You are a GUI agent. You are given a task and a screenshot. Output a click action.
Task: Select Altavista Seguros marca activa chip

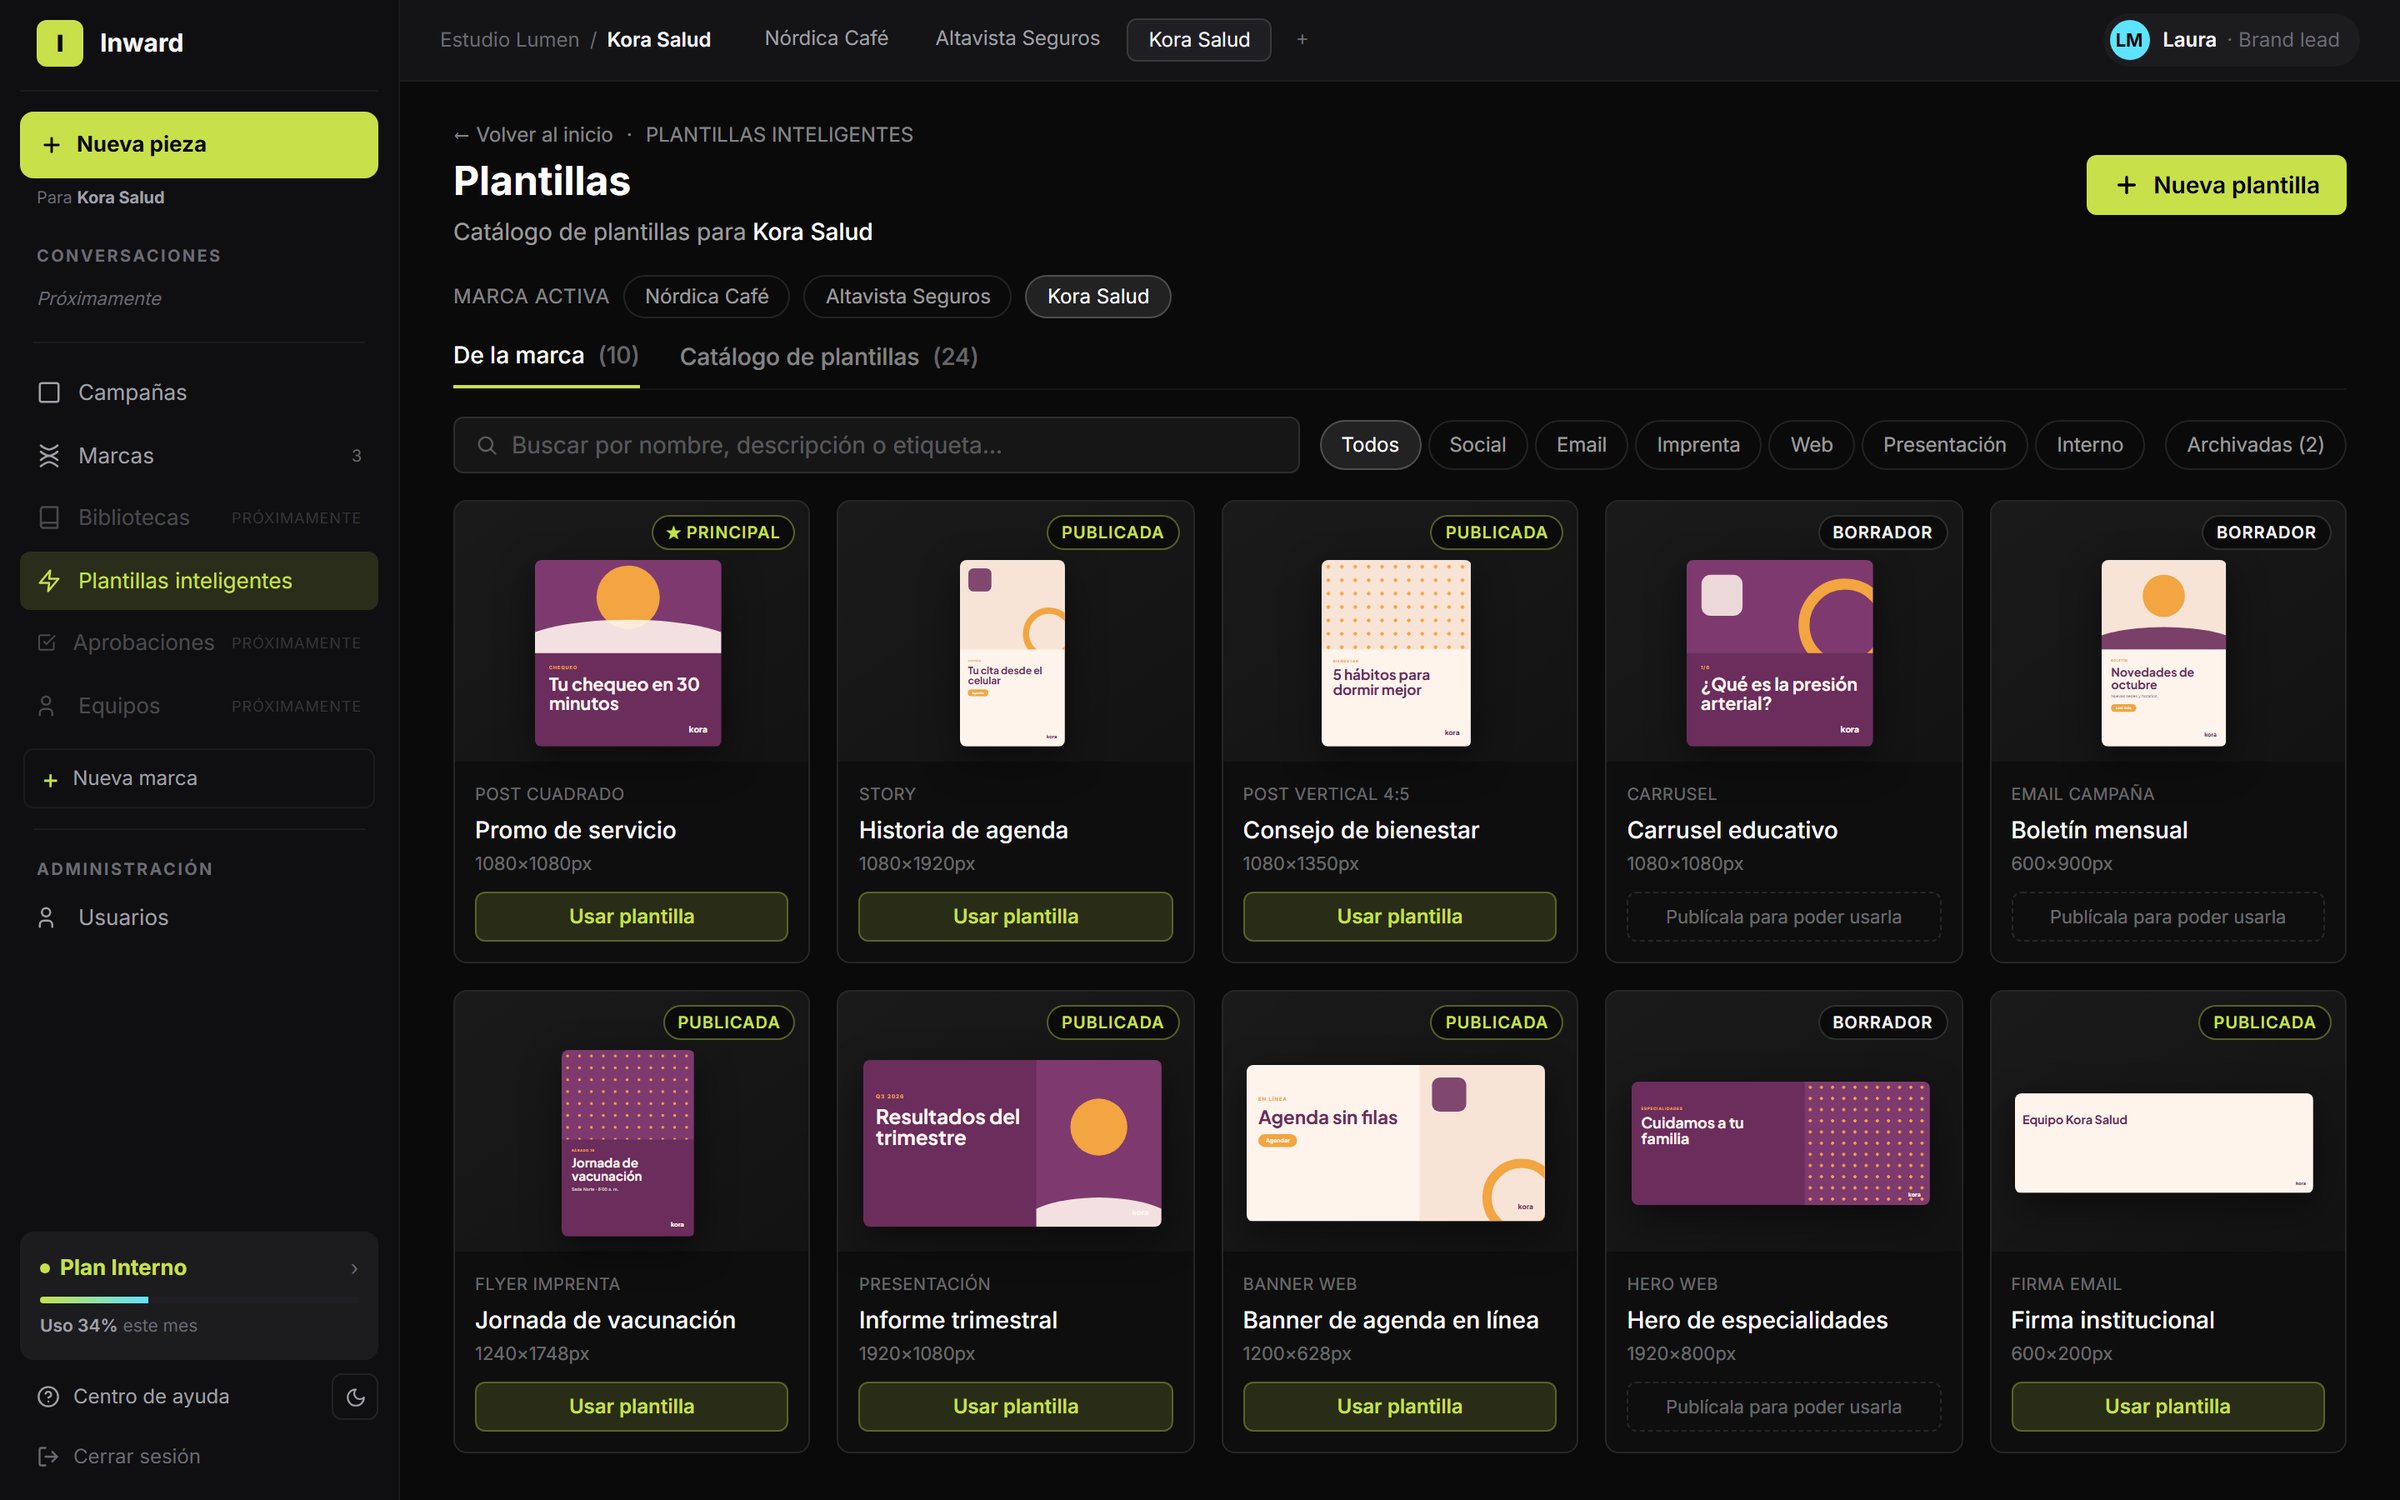tap(907, 297)
